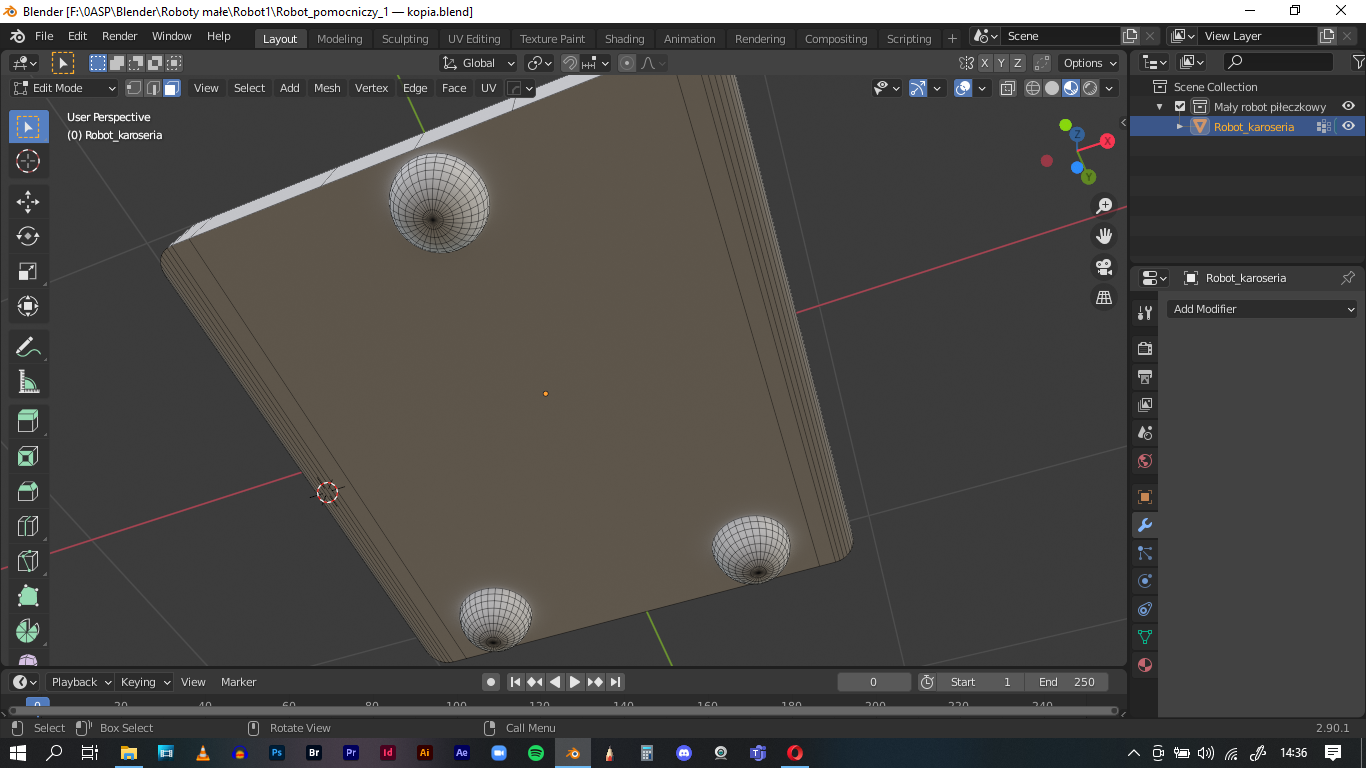
Task: Toggle proportional editing
Action: (627, 63)
